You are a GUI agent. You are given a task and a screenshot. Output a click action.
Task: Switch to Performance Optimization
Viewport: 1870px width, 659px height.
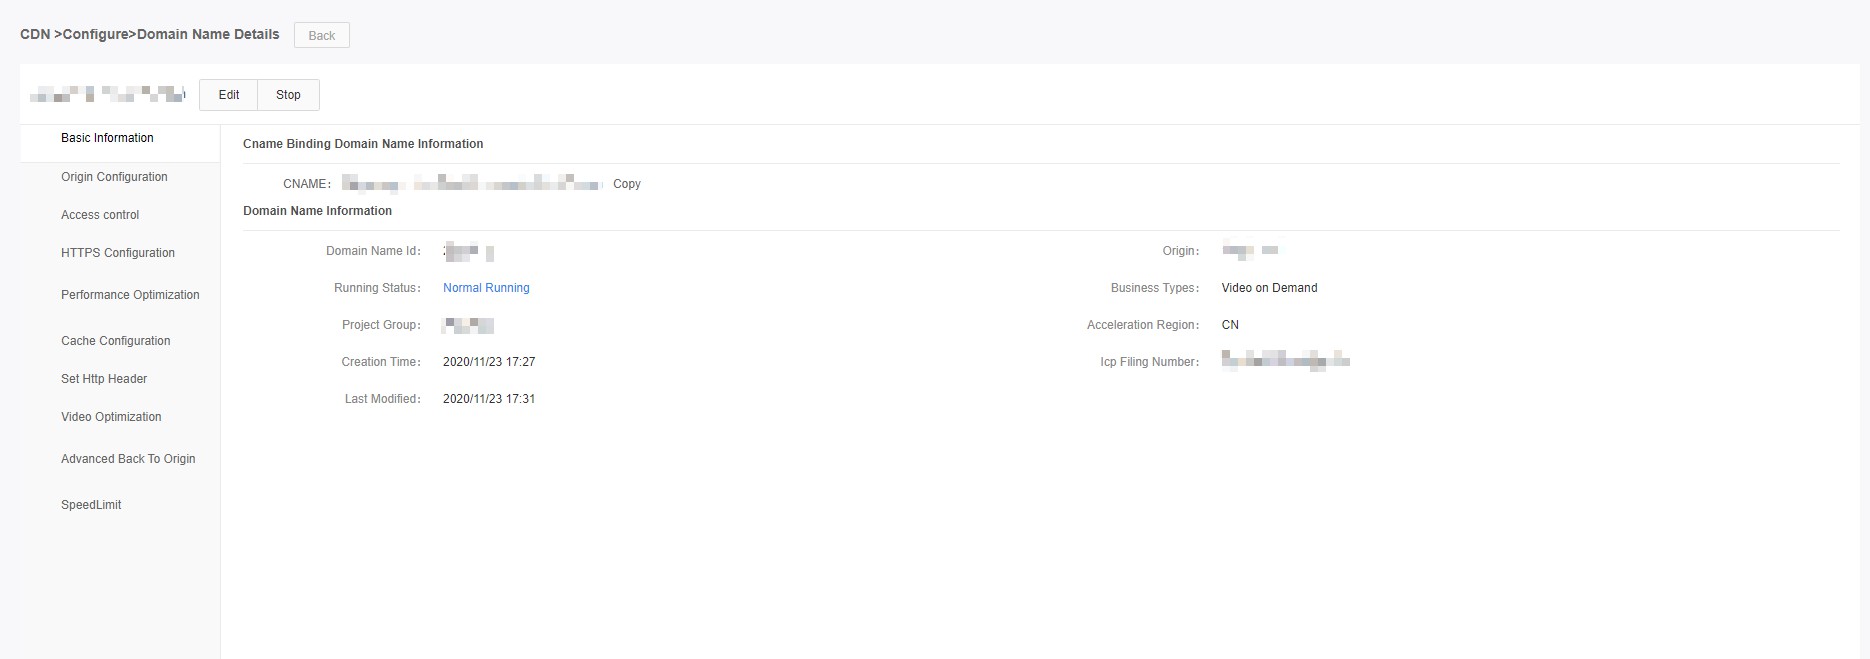pyautogui.click(x=130, y=295)
